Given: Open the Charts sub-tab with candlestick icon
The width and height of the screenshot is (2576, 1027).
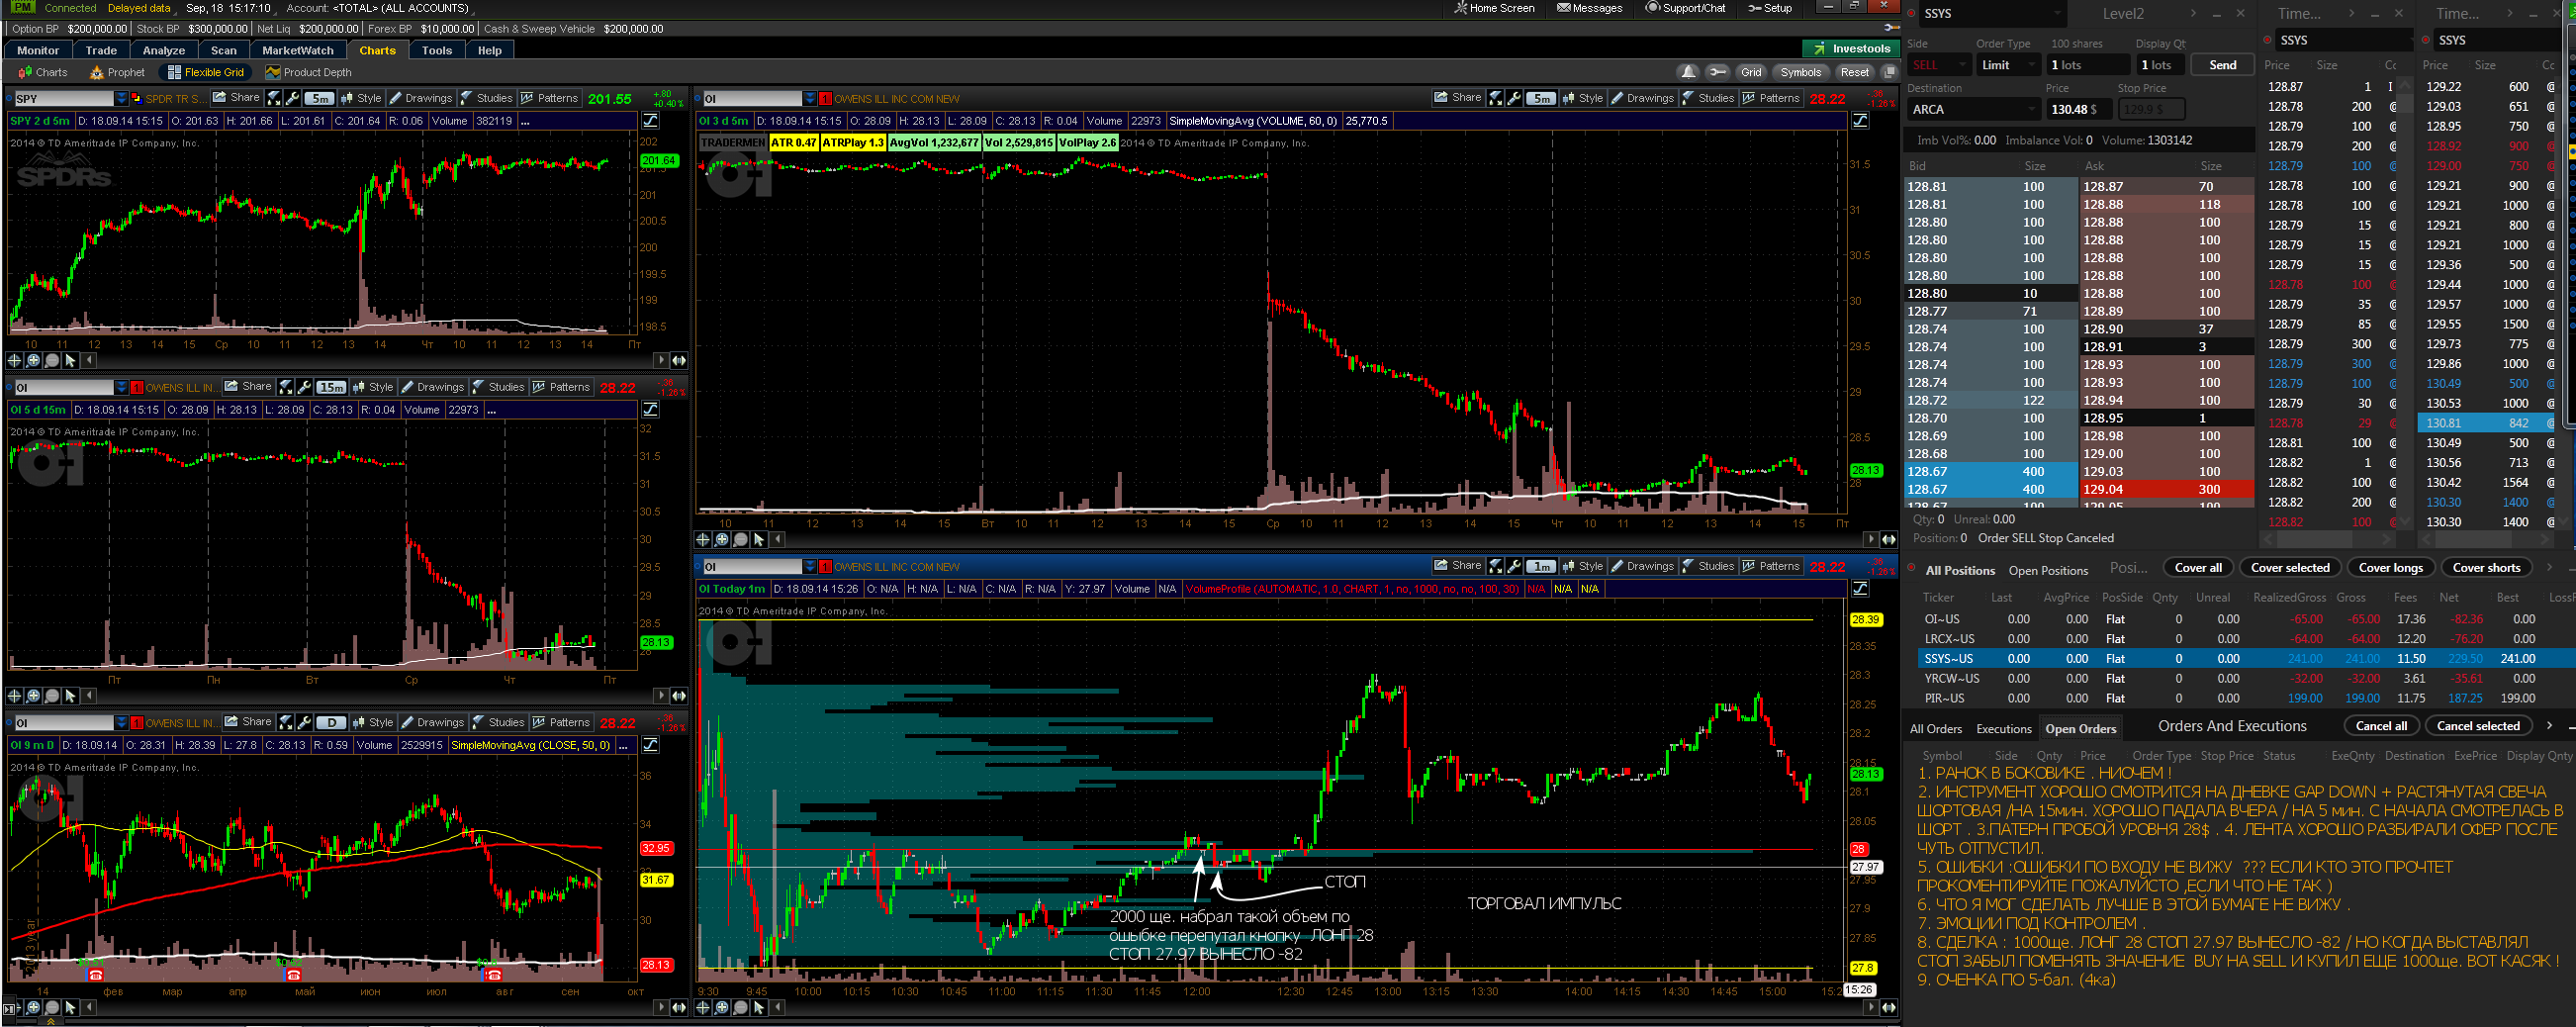Looking at the screenshot, I should pyautogui.click(x=43, y=72).
